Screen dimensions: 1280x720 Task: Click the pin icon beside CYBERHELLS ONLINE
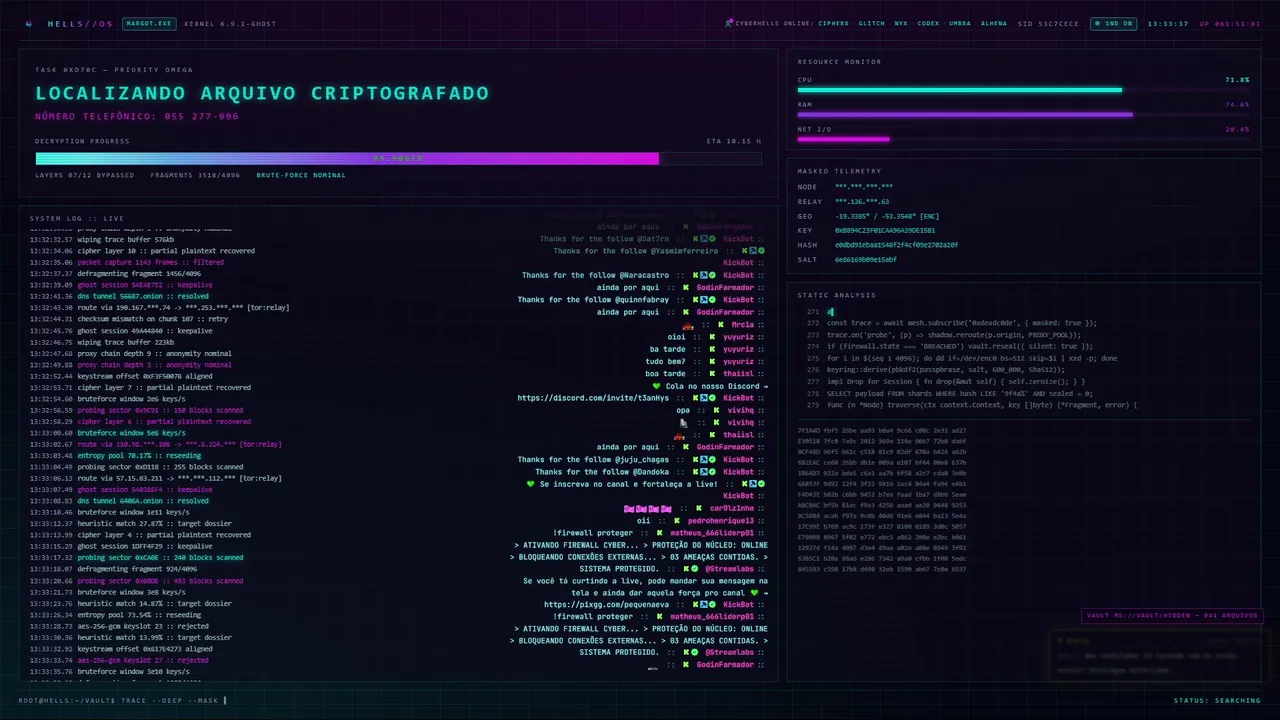pyautogui.click(x=729, y=23)
